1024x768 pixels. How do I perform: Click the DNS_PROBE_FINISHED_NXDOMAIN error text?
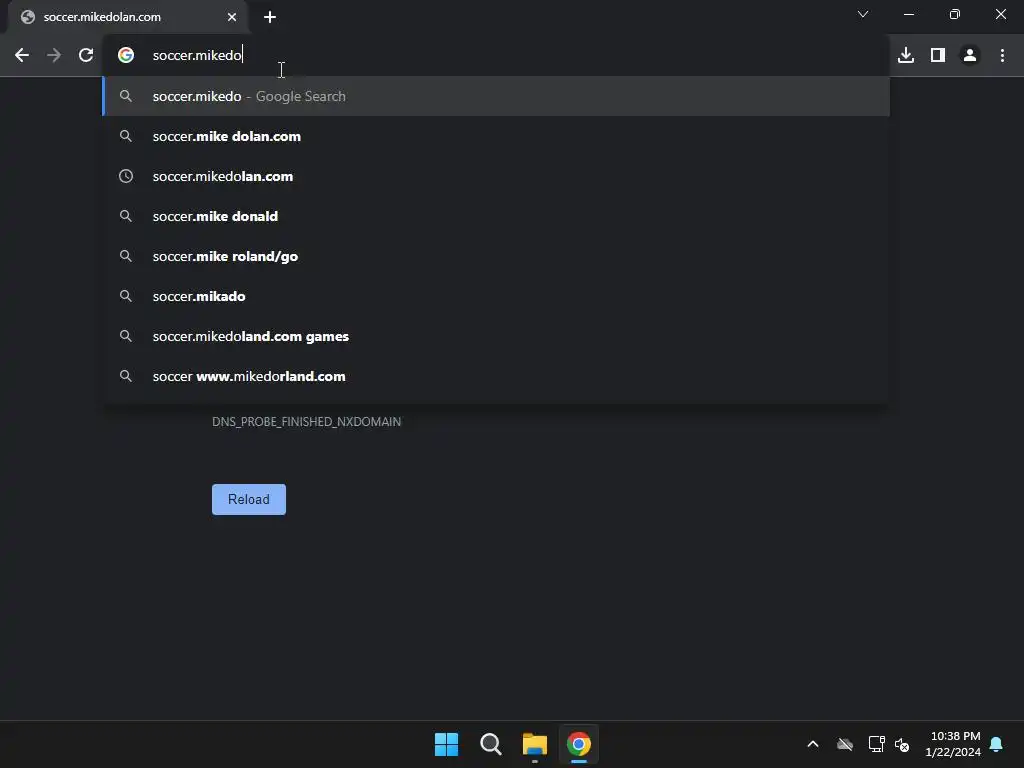coord(306,422)
